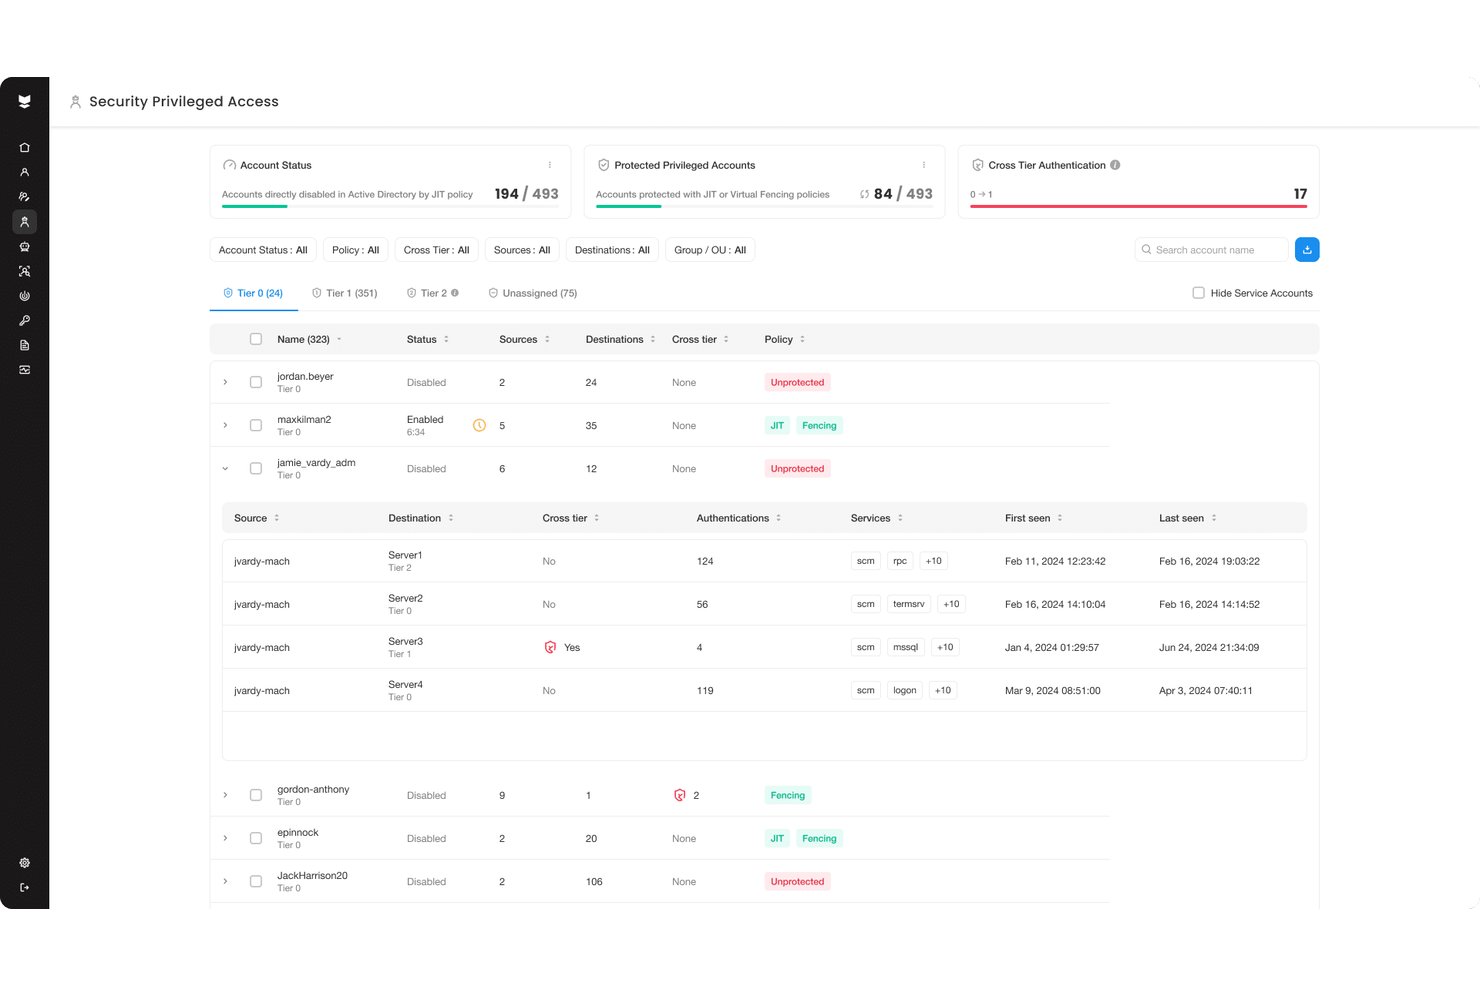Open Account Status card options menu
This screenshot has height=987, width=1480.
pos(549,165)
